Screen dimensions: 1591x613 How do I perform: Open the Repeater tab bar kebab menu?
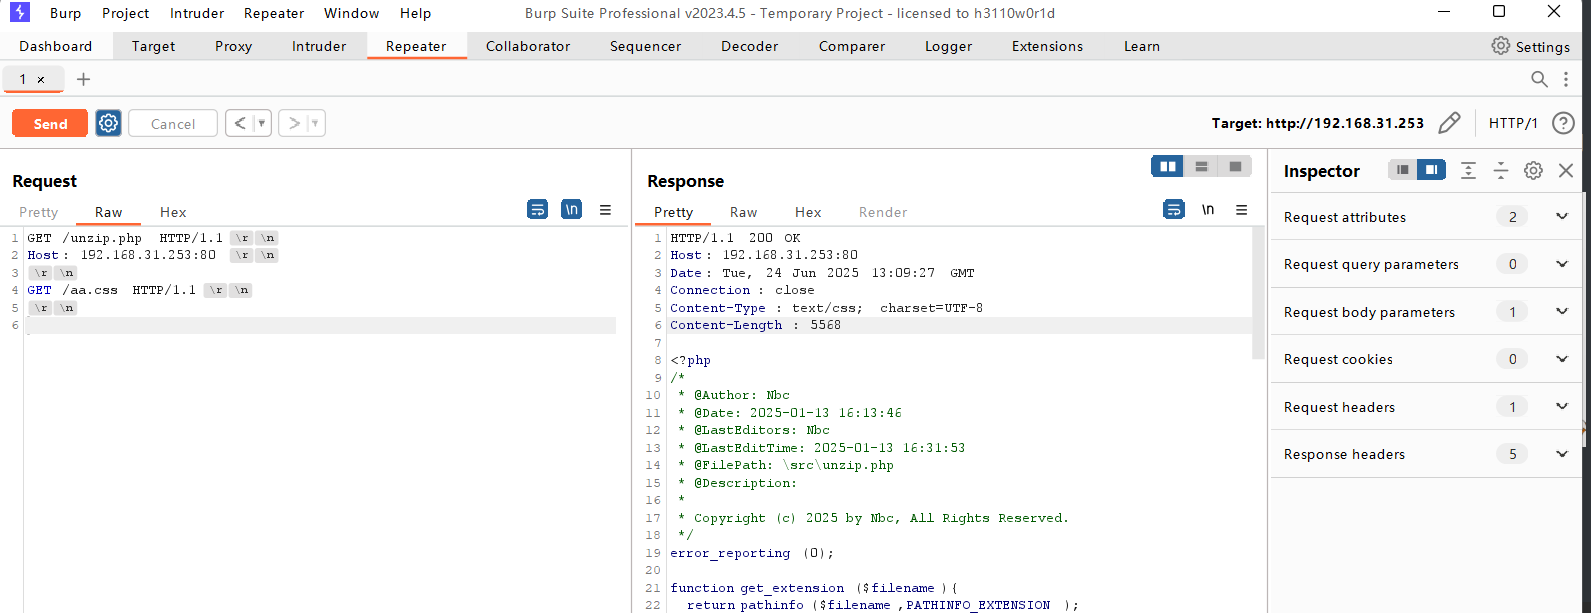tap(1566, 79)
